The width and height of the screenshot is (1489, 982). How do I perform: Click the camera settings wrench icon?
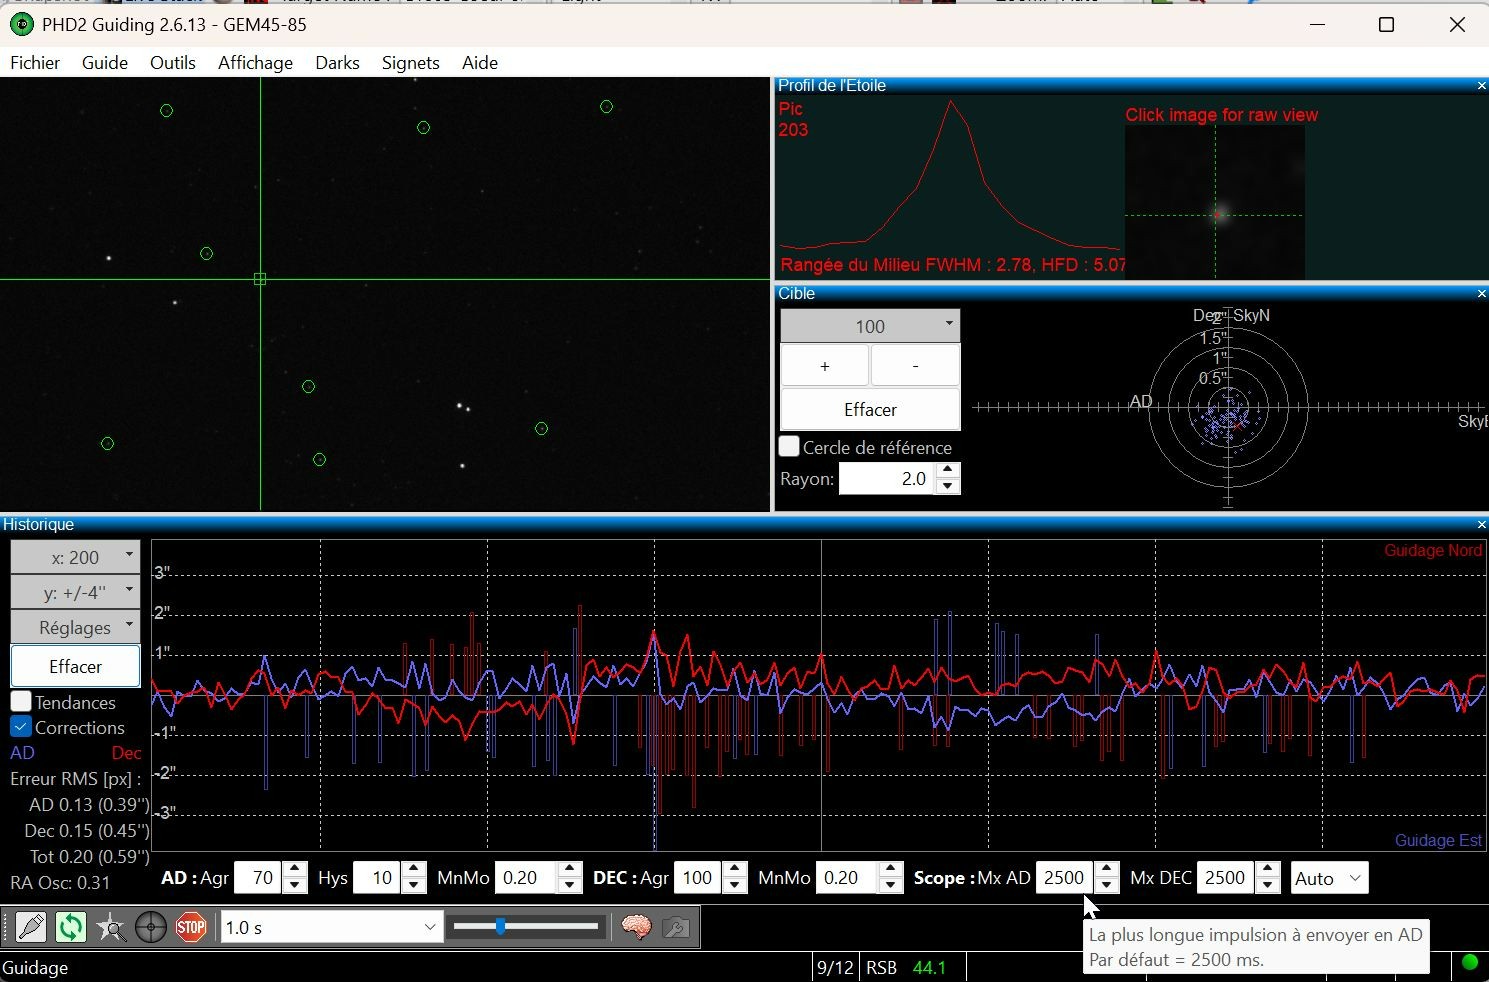pyautogui.click(x=676, y=928)
